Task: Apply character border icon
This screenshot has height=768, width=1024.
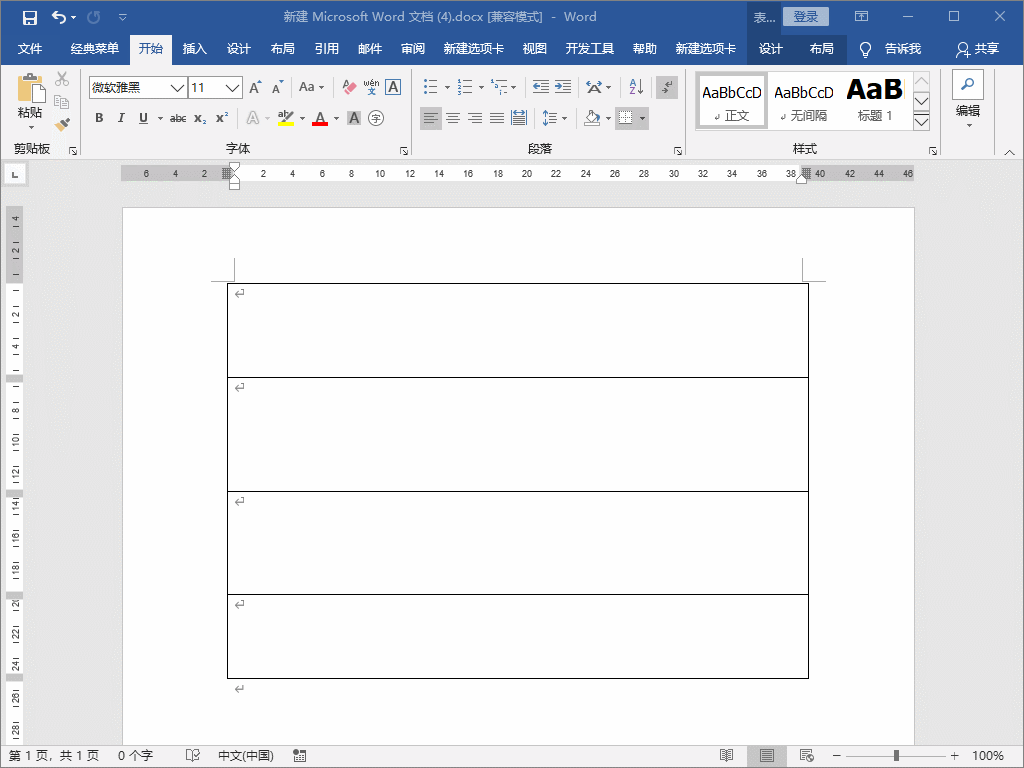Action: tap(393, 87)
